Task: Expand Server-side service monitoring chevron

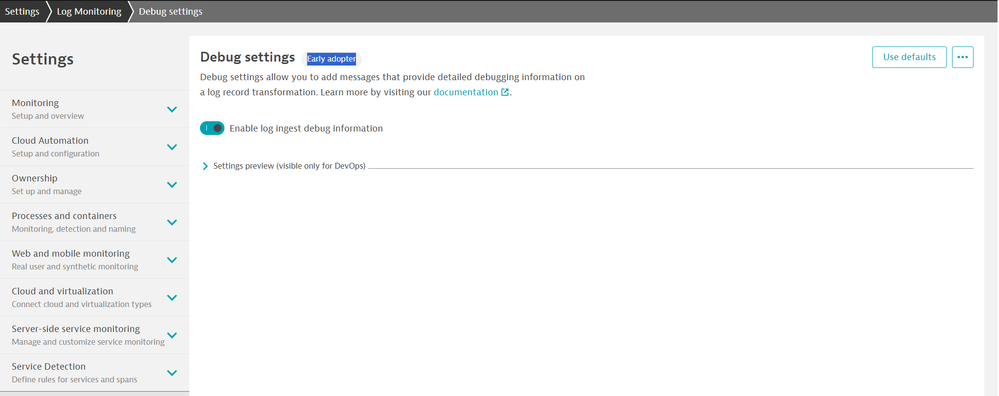Action: 171,335
